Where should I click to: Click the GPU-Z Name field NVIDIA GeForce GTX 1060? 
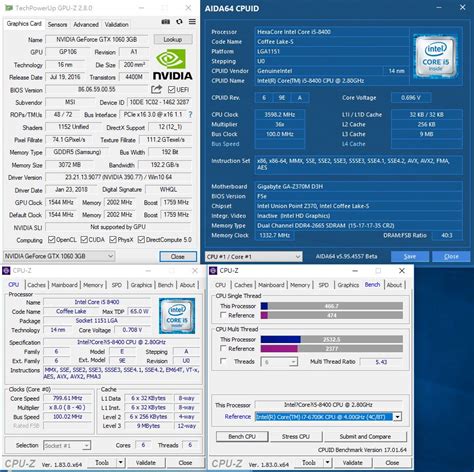(97, 39)
